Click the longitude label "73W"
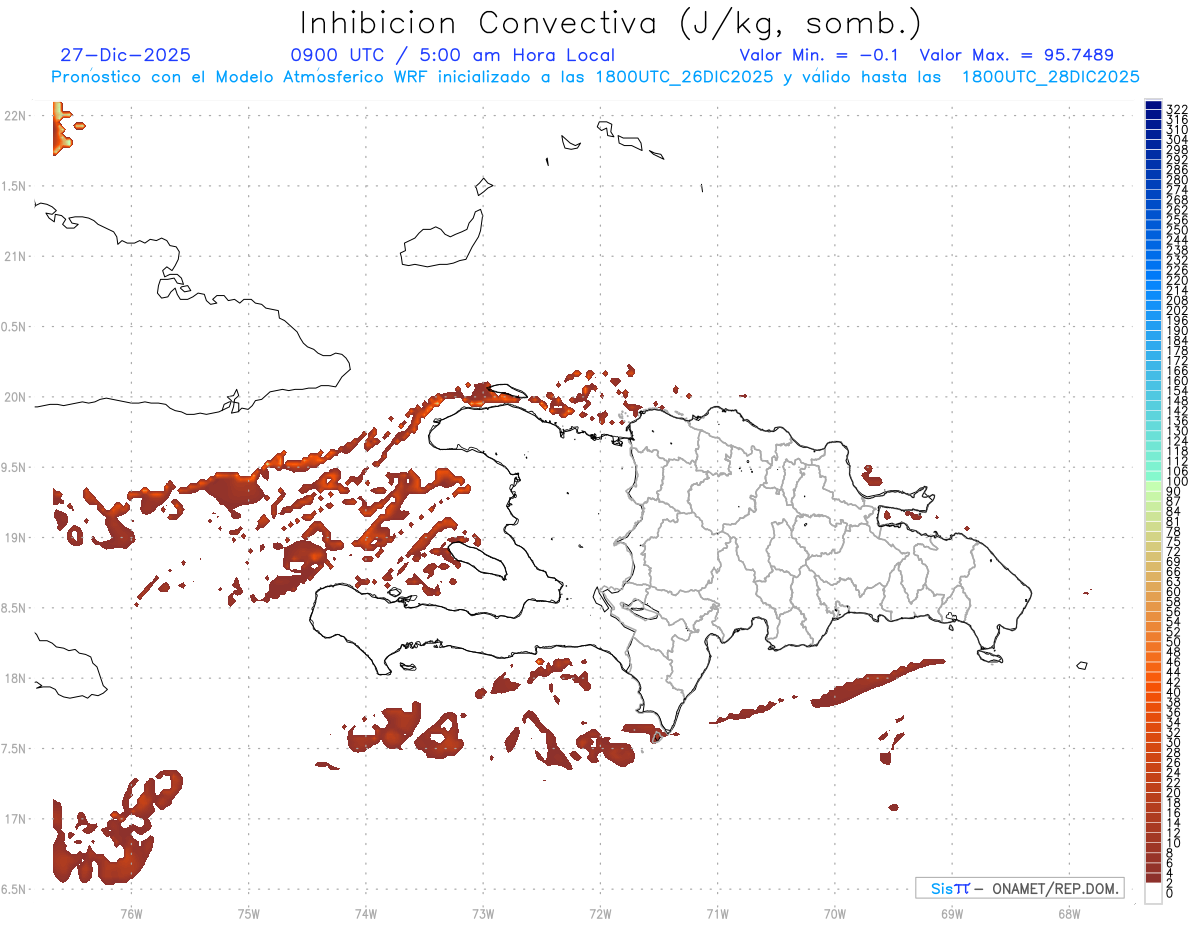Viewport: 1200px width, 927px height. click(x=483, y=913)
